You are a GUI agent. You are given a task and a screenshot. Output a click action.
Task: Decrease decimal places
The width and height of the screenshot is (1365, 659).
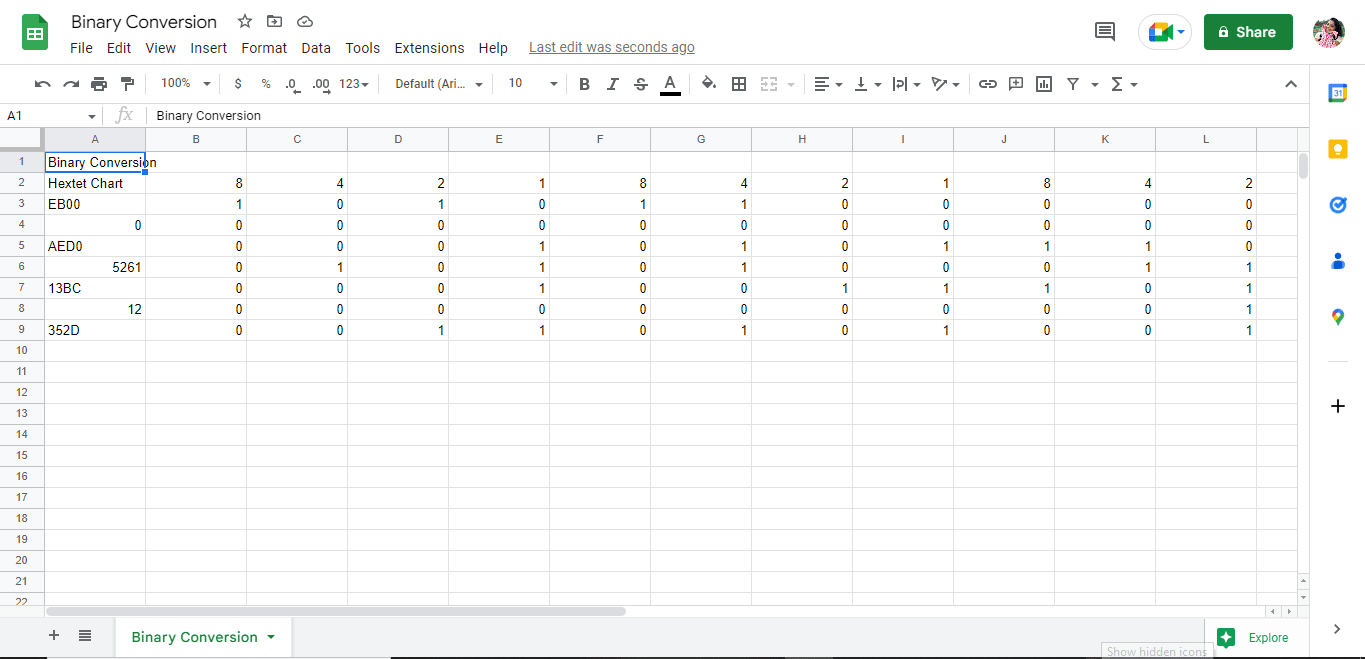pyautogui.click(x=291, y=84)
